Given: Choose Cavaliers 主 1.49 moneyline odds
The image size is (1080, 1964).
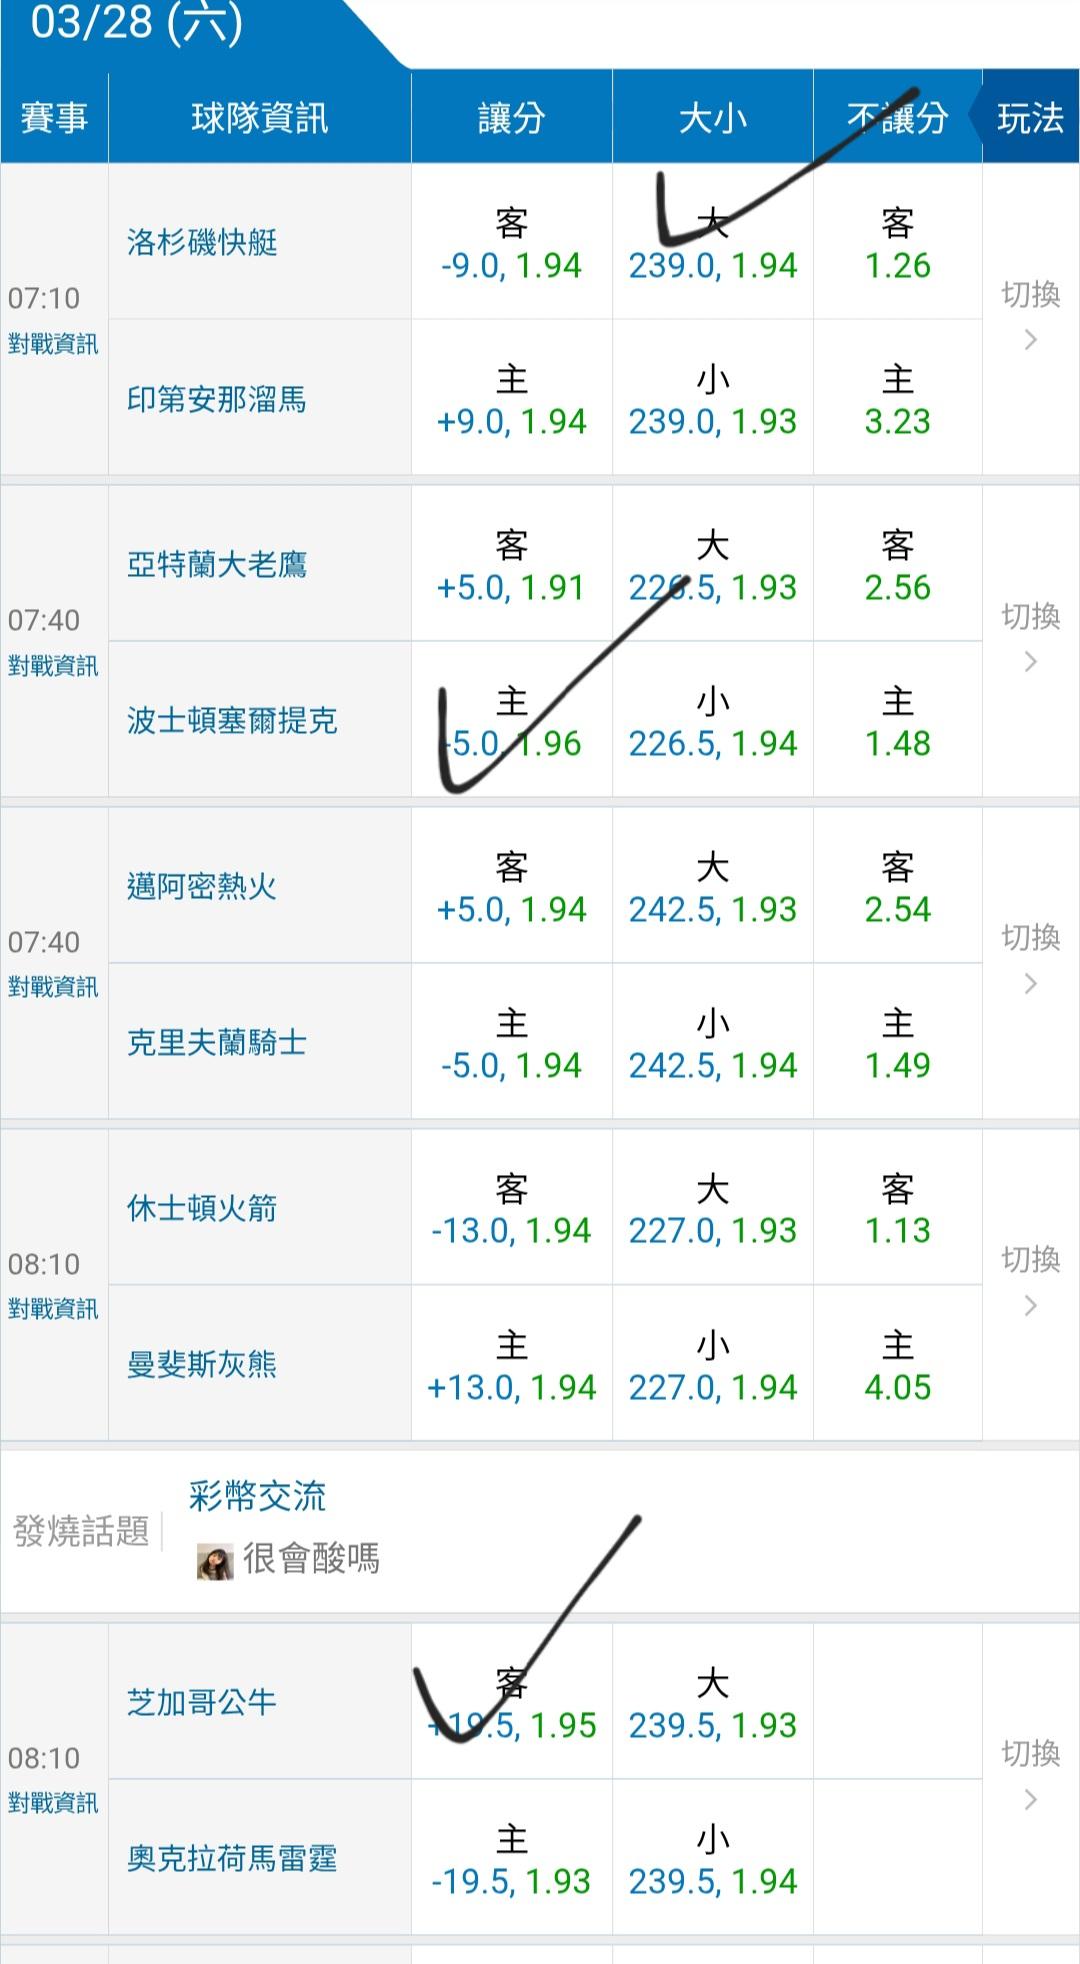Looking at the screenshot, I should click(x=897, y=1044).
